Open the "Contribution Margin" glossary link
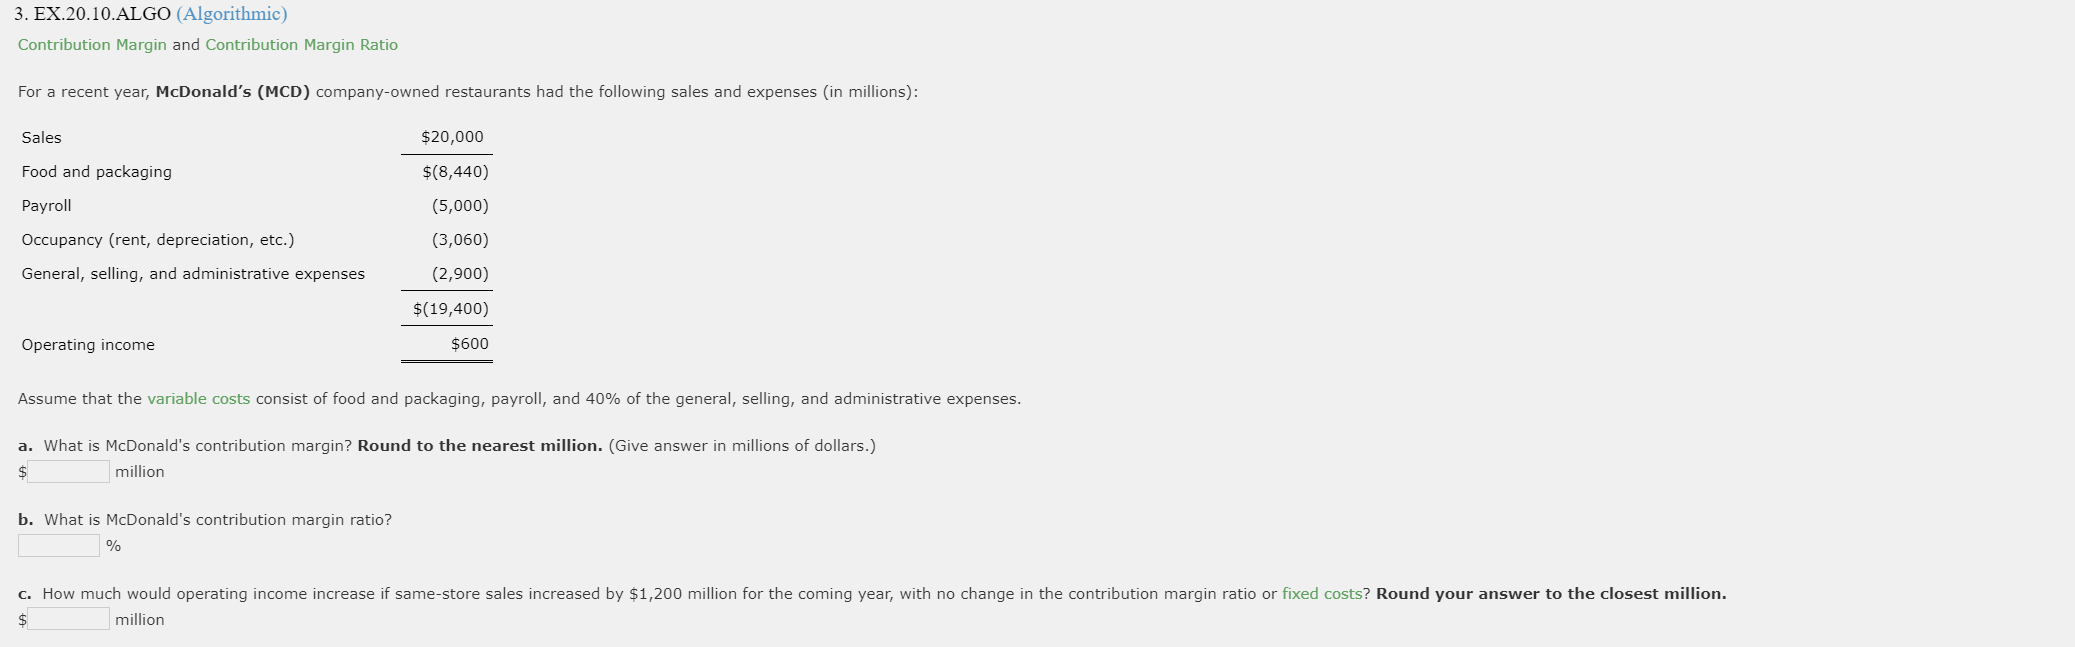This screenshot has width=2075, height=647. click(x=91, y=45)
